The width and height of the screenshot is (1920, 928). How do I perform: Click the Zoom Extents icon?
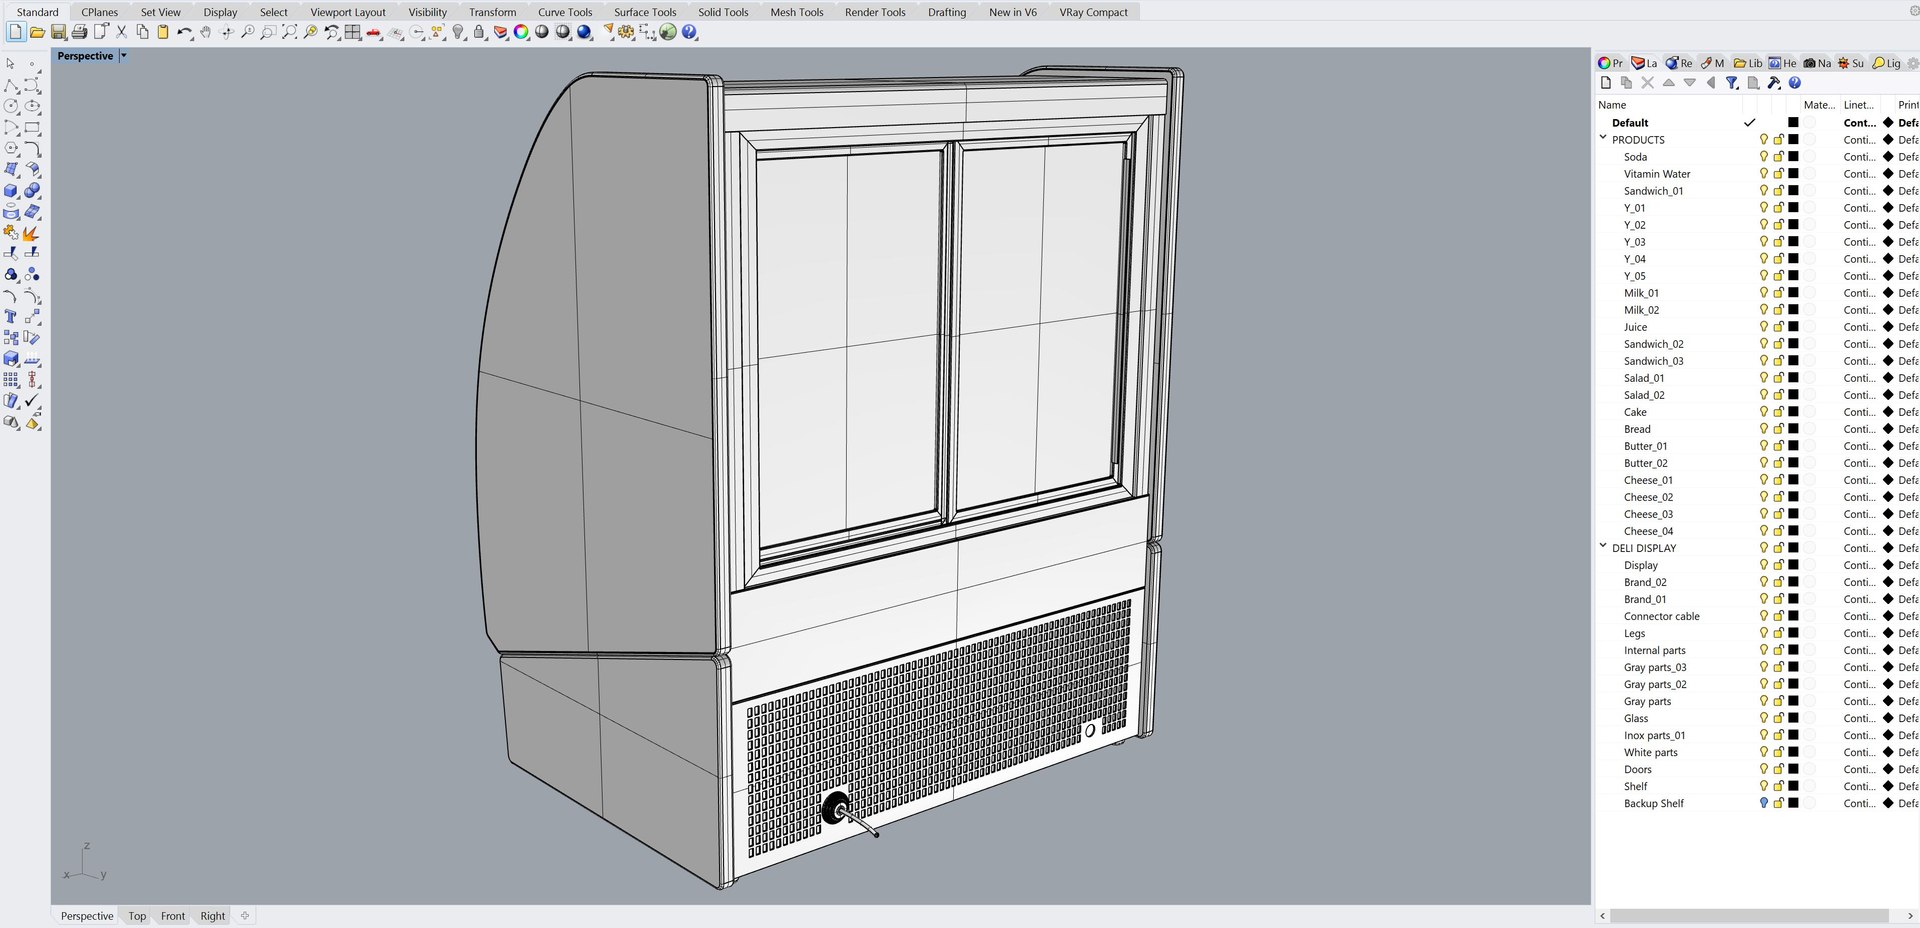click(x=289, y=32)
